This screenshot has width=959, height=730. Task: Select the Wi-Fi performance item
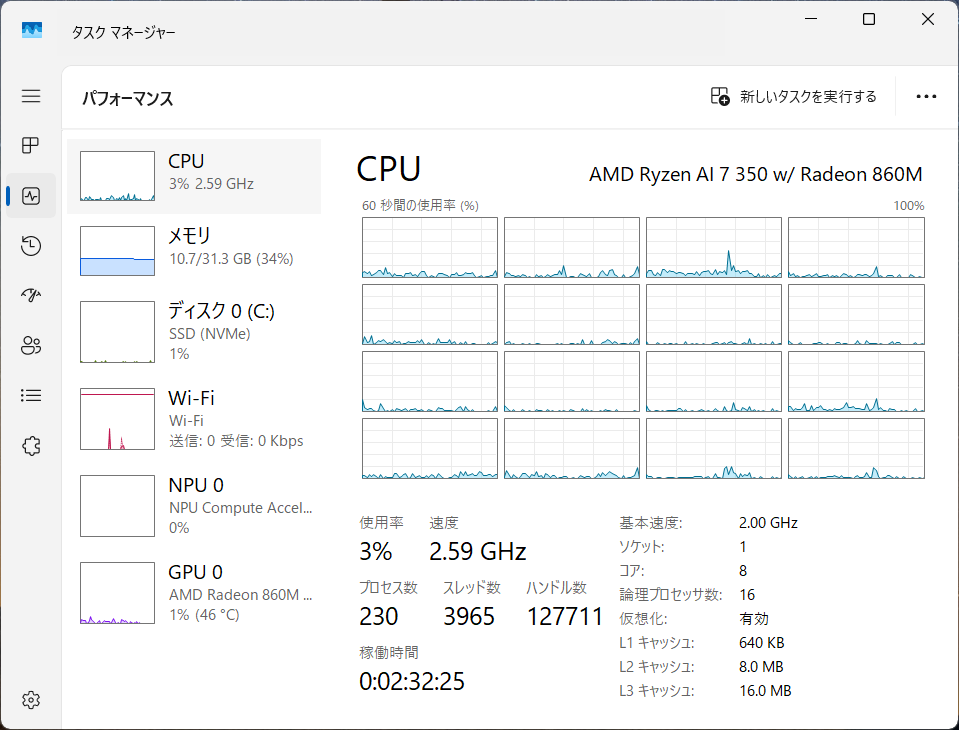[194, 419]
